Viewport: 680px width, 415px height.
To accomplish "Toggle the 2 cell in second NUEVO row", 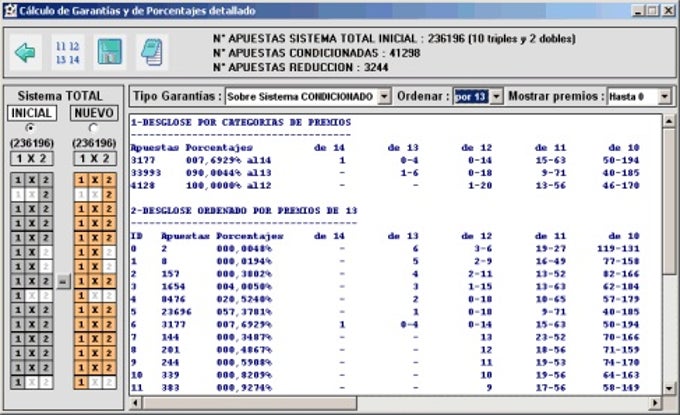I will tap(109, 194).
